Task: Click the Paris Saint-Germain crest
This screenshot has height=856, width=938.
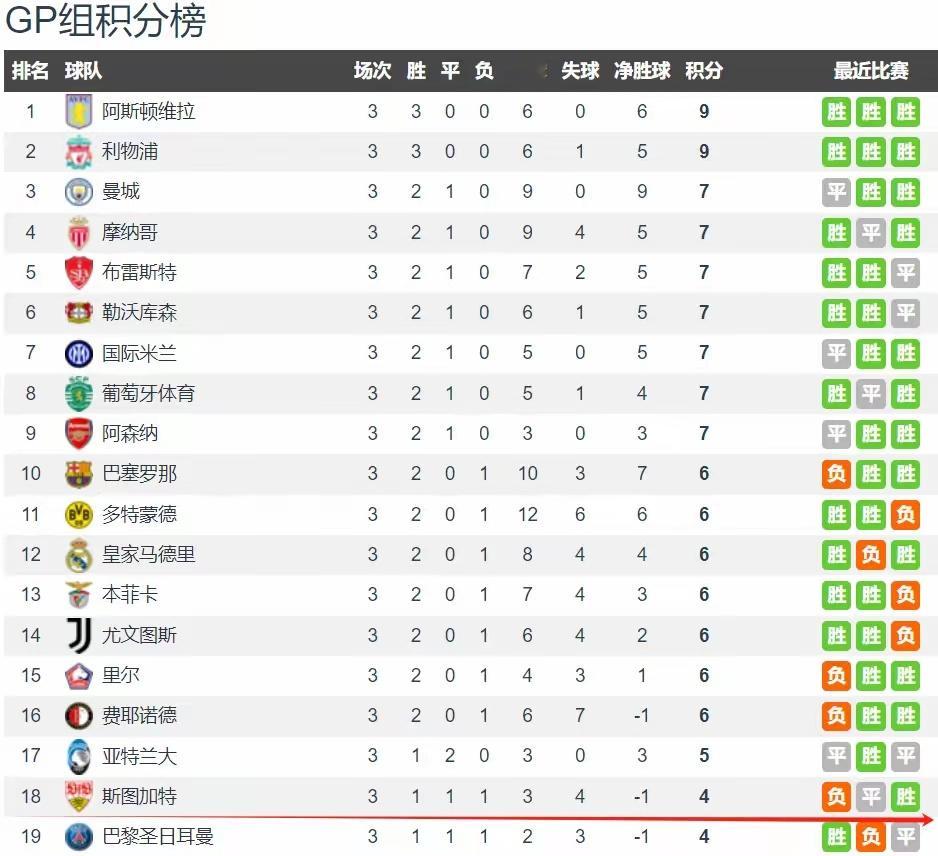Action: tap(78, 836)
